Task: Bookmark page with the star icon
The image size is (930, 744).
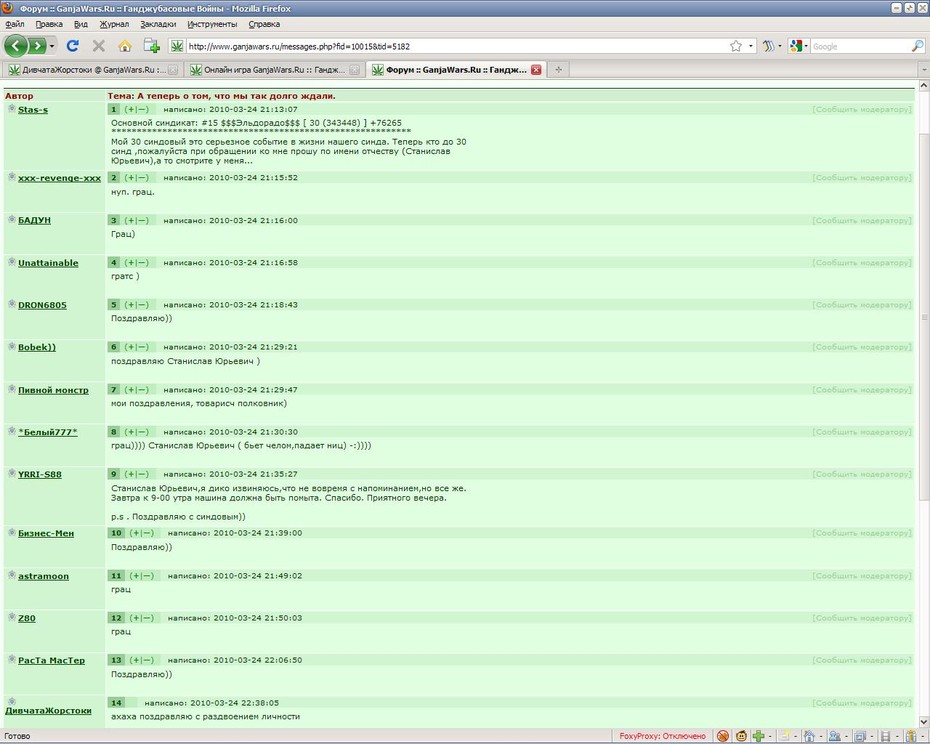Action: tap(735, 46)
